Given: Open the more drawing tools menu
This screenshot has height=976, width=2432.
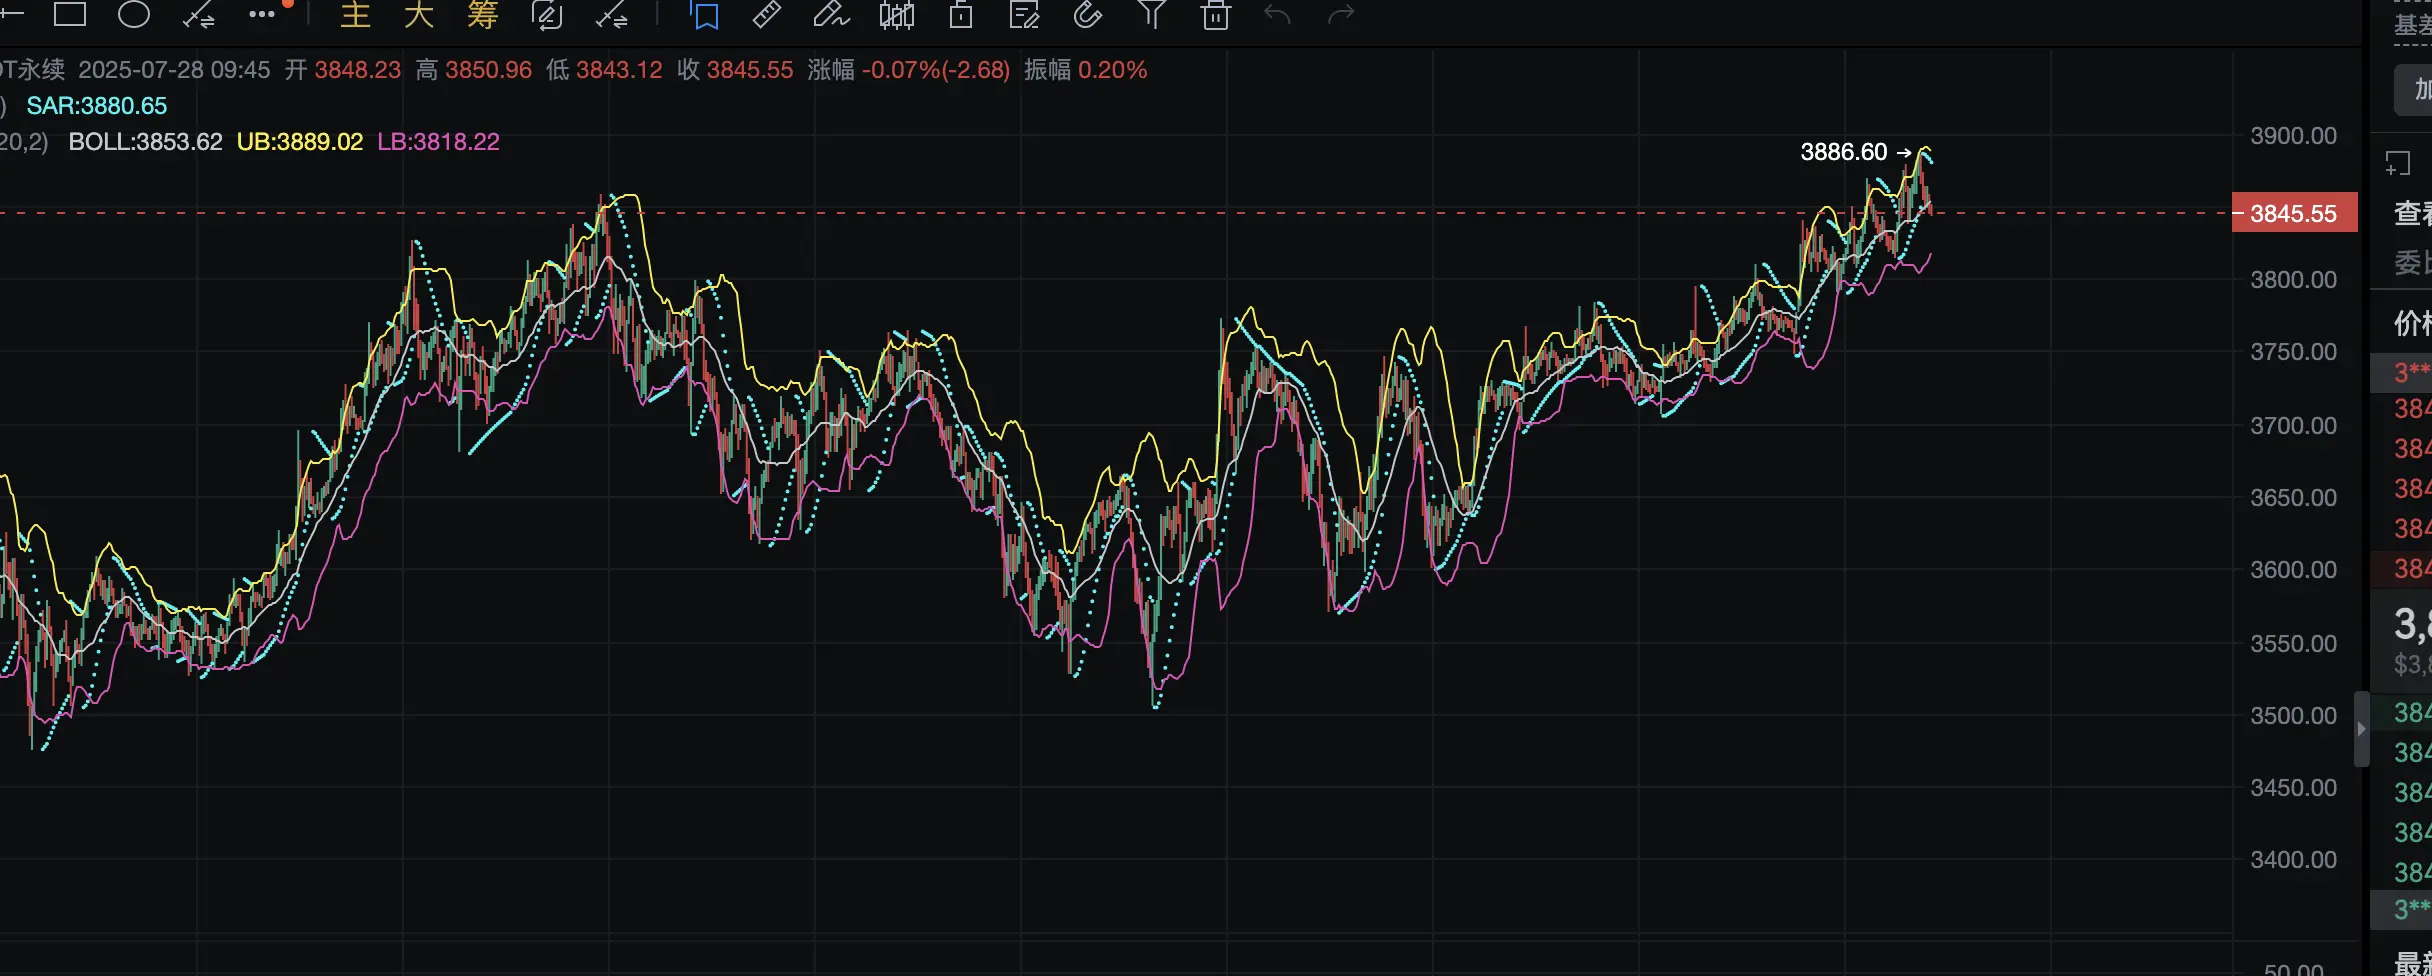Looking at the screenshot, I should 262,14.
